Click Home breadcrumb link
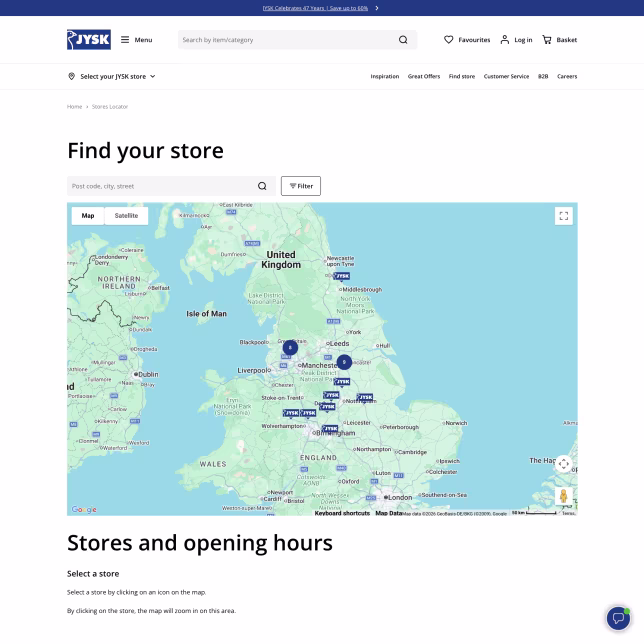Screen dimensions: 644x644 (x=74, y=107)
